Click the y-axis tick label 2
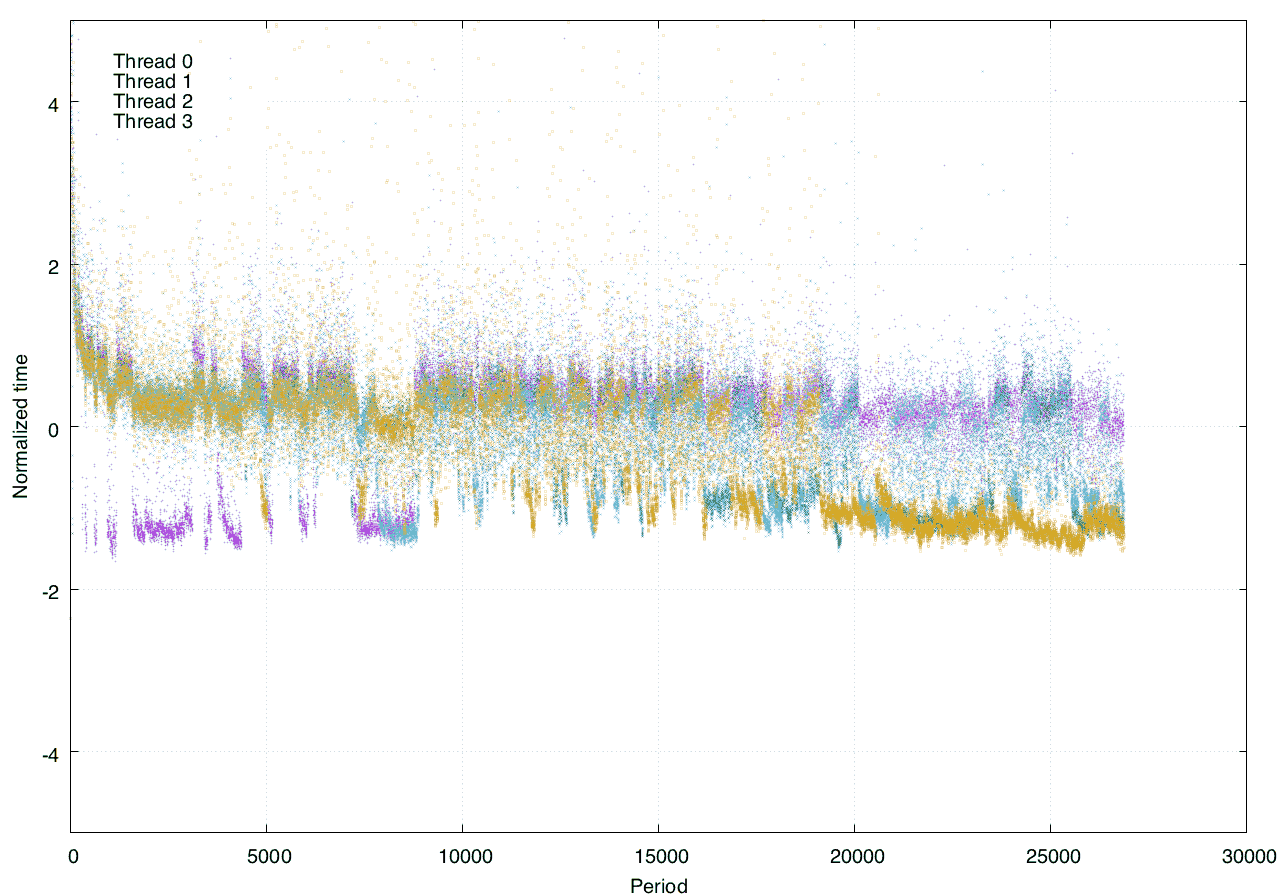The height and width of the screenshot is (896, 1280). coord(54,266)
